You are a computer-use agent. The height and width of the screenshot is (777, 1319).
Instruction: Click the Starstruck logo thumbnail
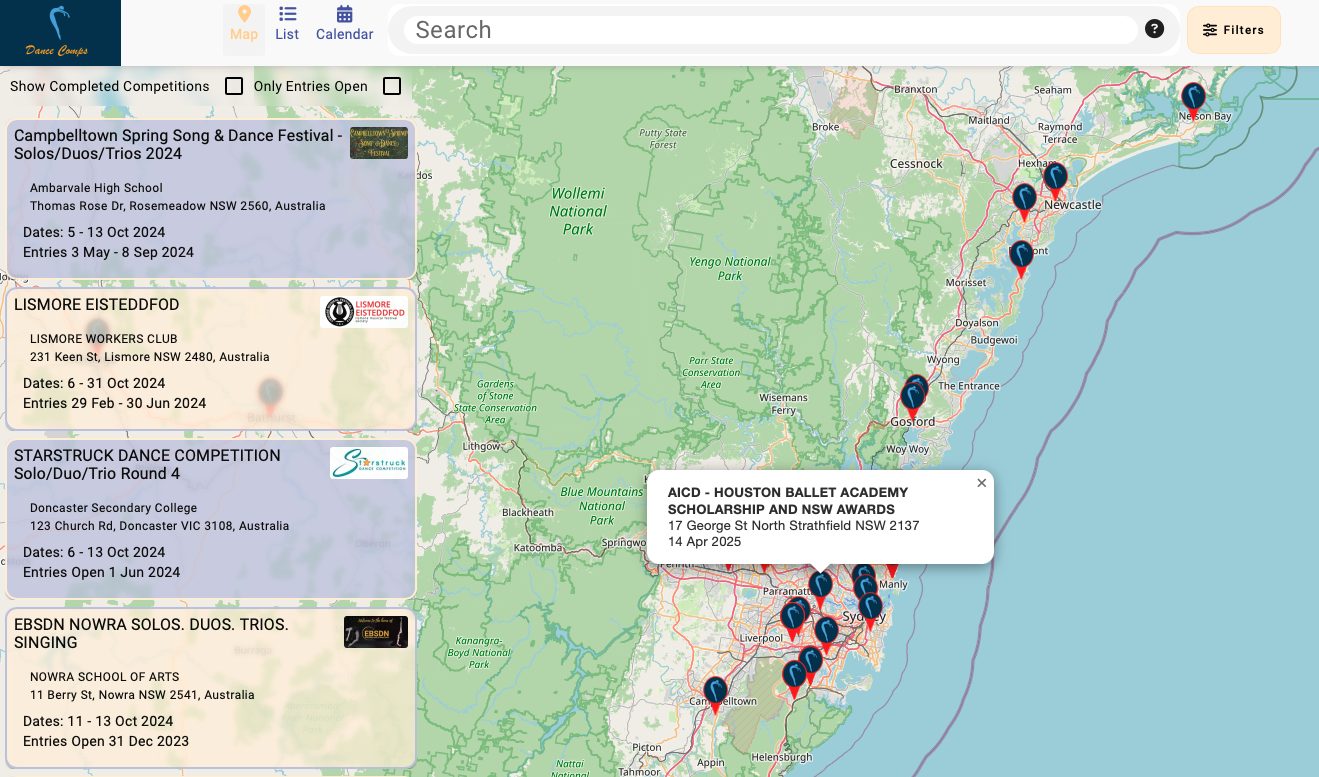tap(369, 463)
